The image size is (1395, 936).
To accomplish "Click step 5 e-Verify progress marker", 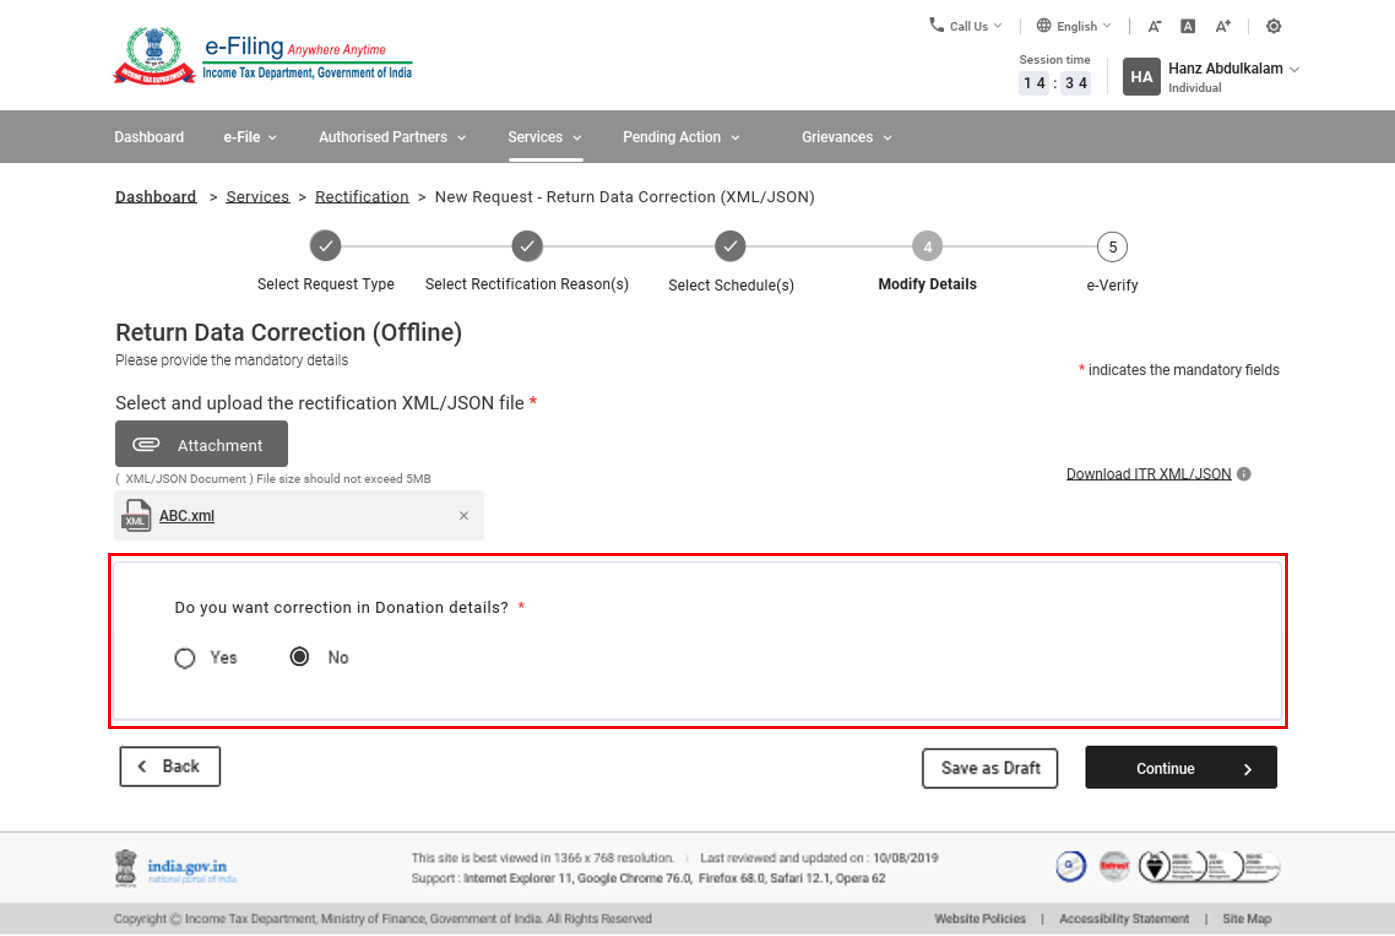I will tap(1112, 247).
